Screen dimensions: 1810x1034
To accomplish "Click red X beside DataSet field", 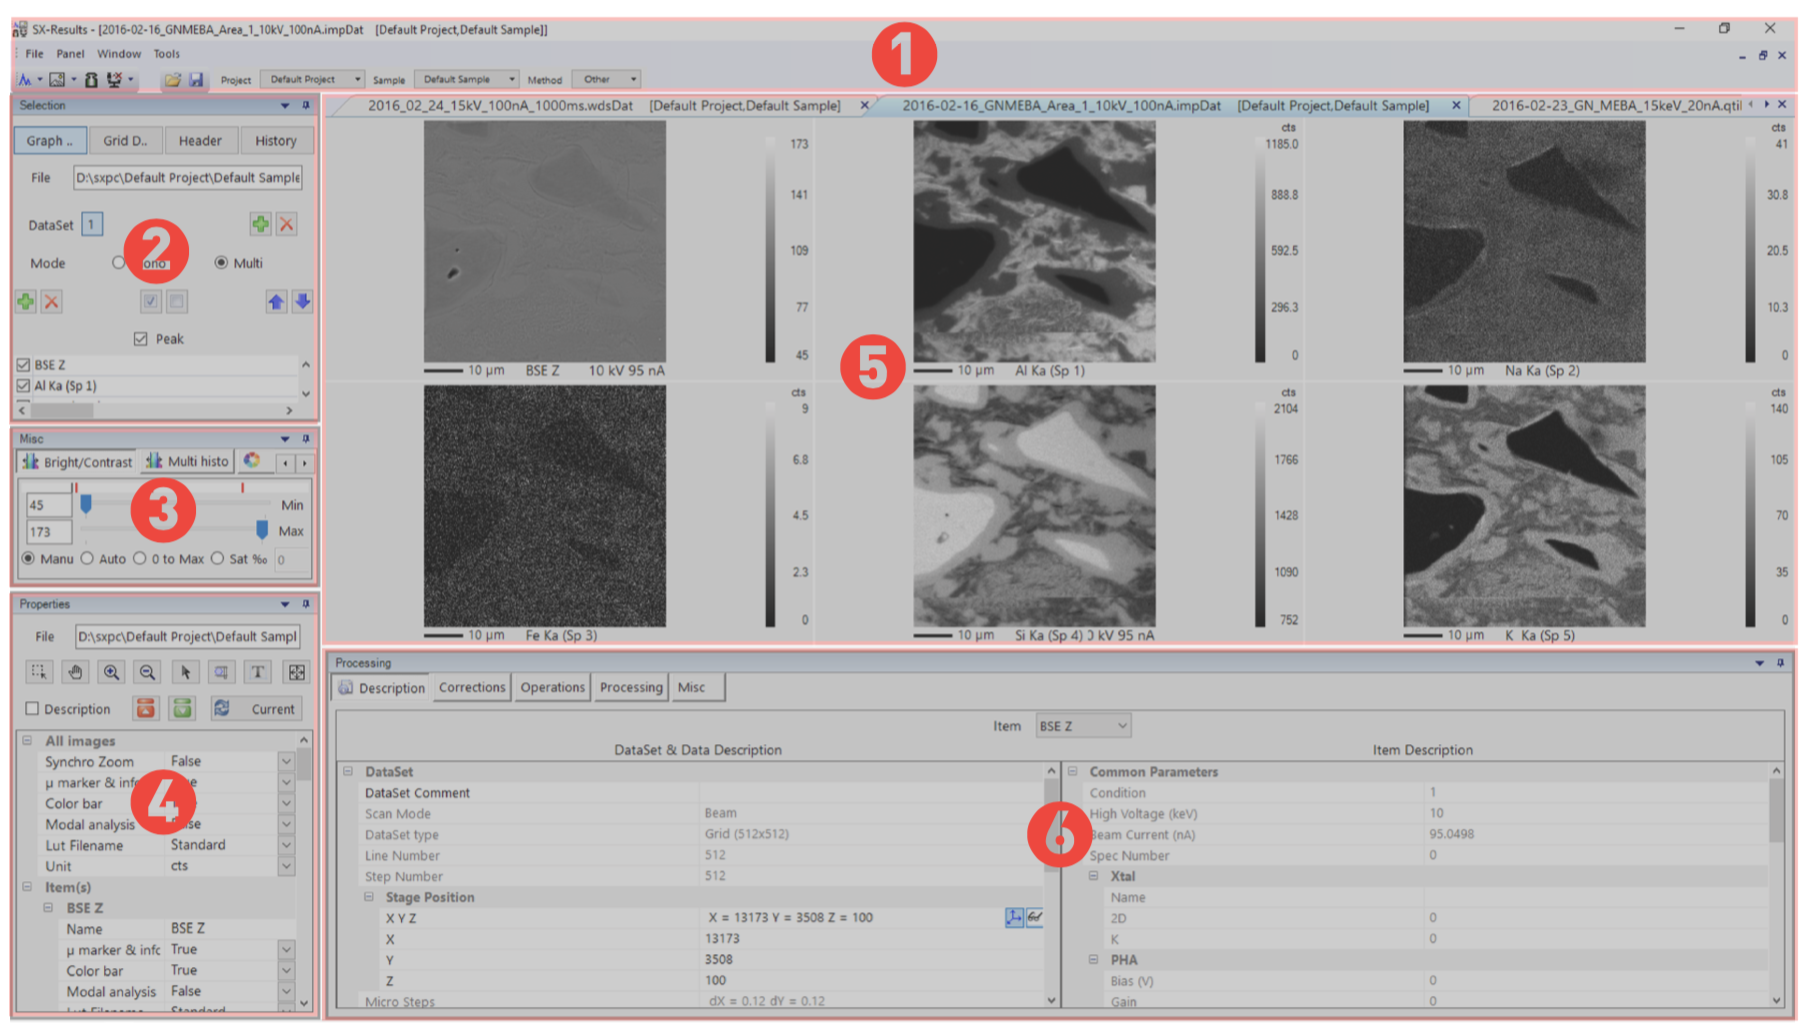I will [x=287, y=225].
